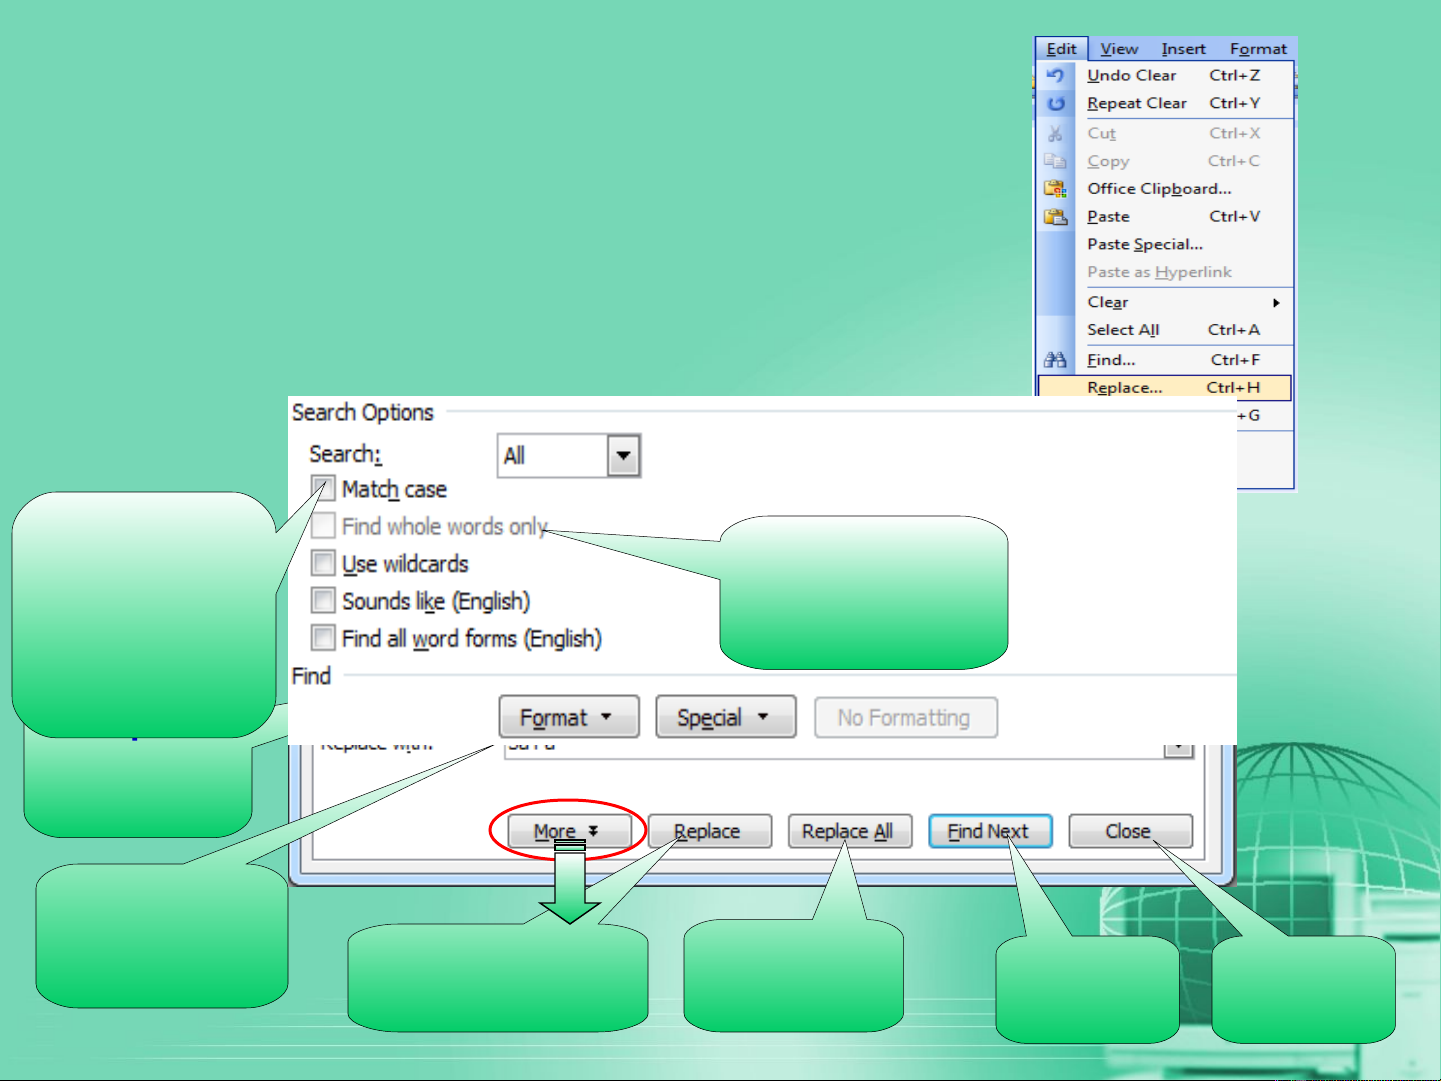Open Office Clipboard entry

[1165, 188]
